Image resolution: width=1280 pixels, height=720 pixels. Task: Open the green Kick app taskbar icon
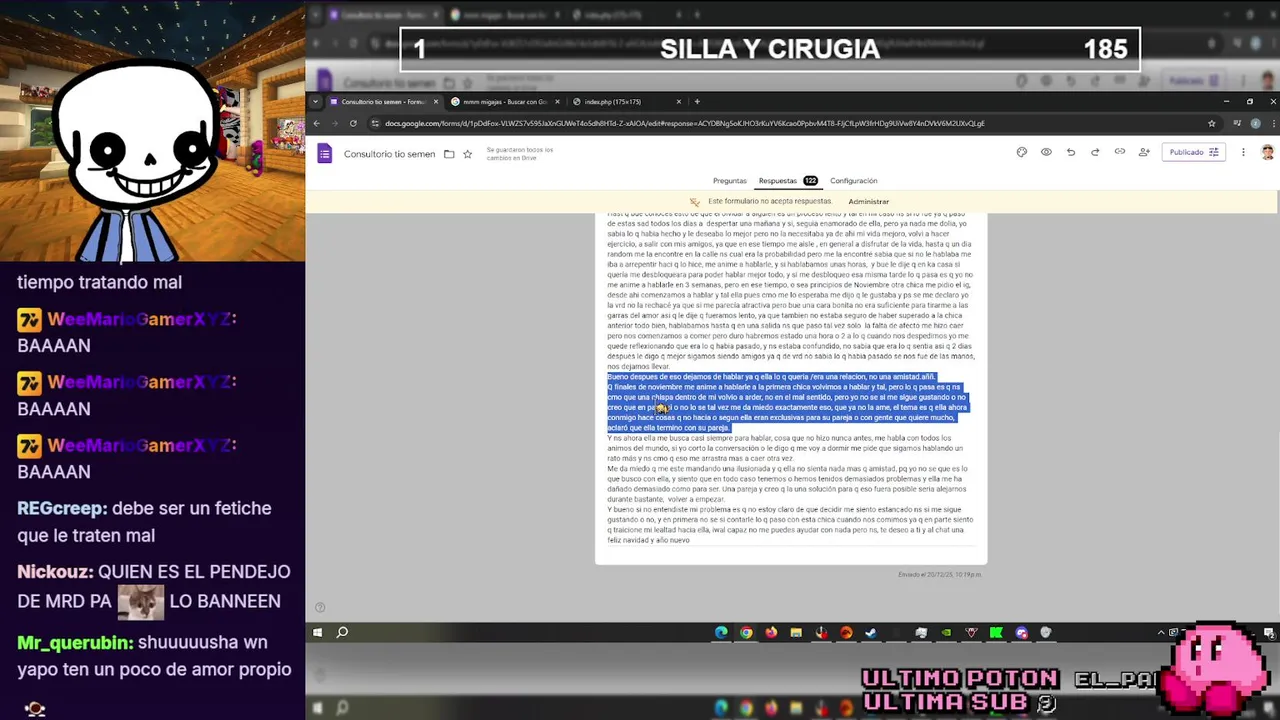(996, 632)
